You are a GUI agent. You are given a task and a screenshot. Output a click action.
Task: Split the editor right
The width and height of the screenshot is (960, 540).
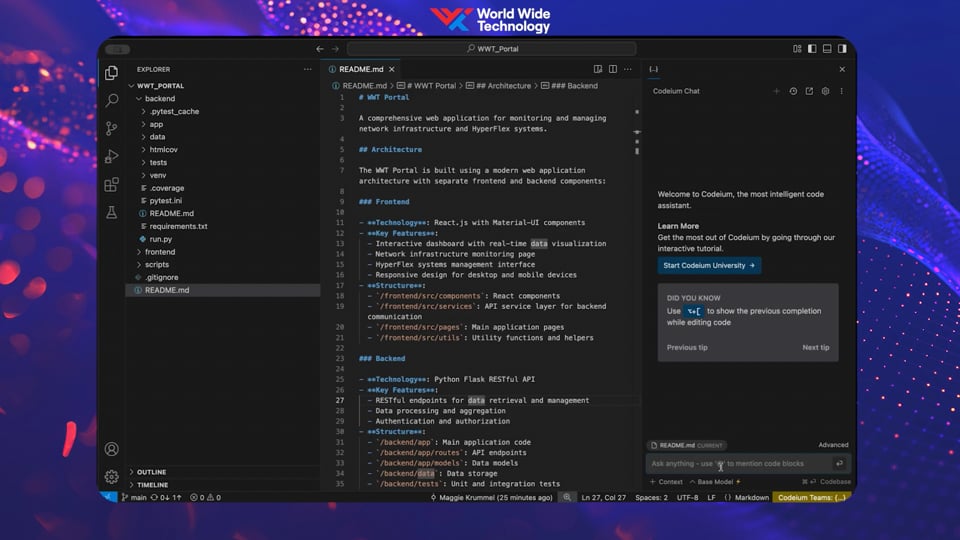tap(613, 69)
